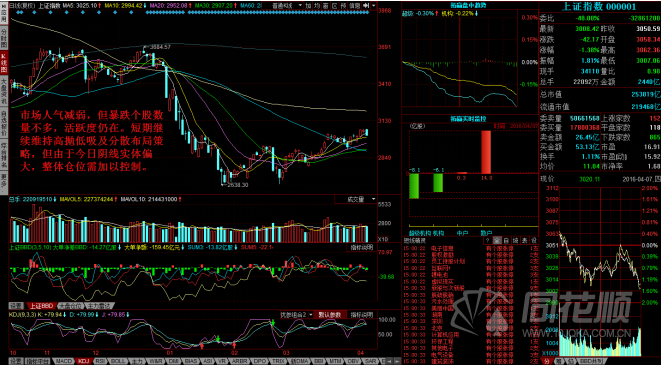
Task: Select the 分时图 item in left sidebar
Action: pyautogui.click(x=4, y=38)
